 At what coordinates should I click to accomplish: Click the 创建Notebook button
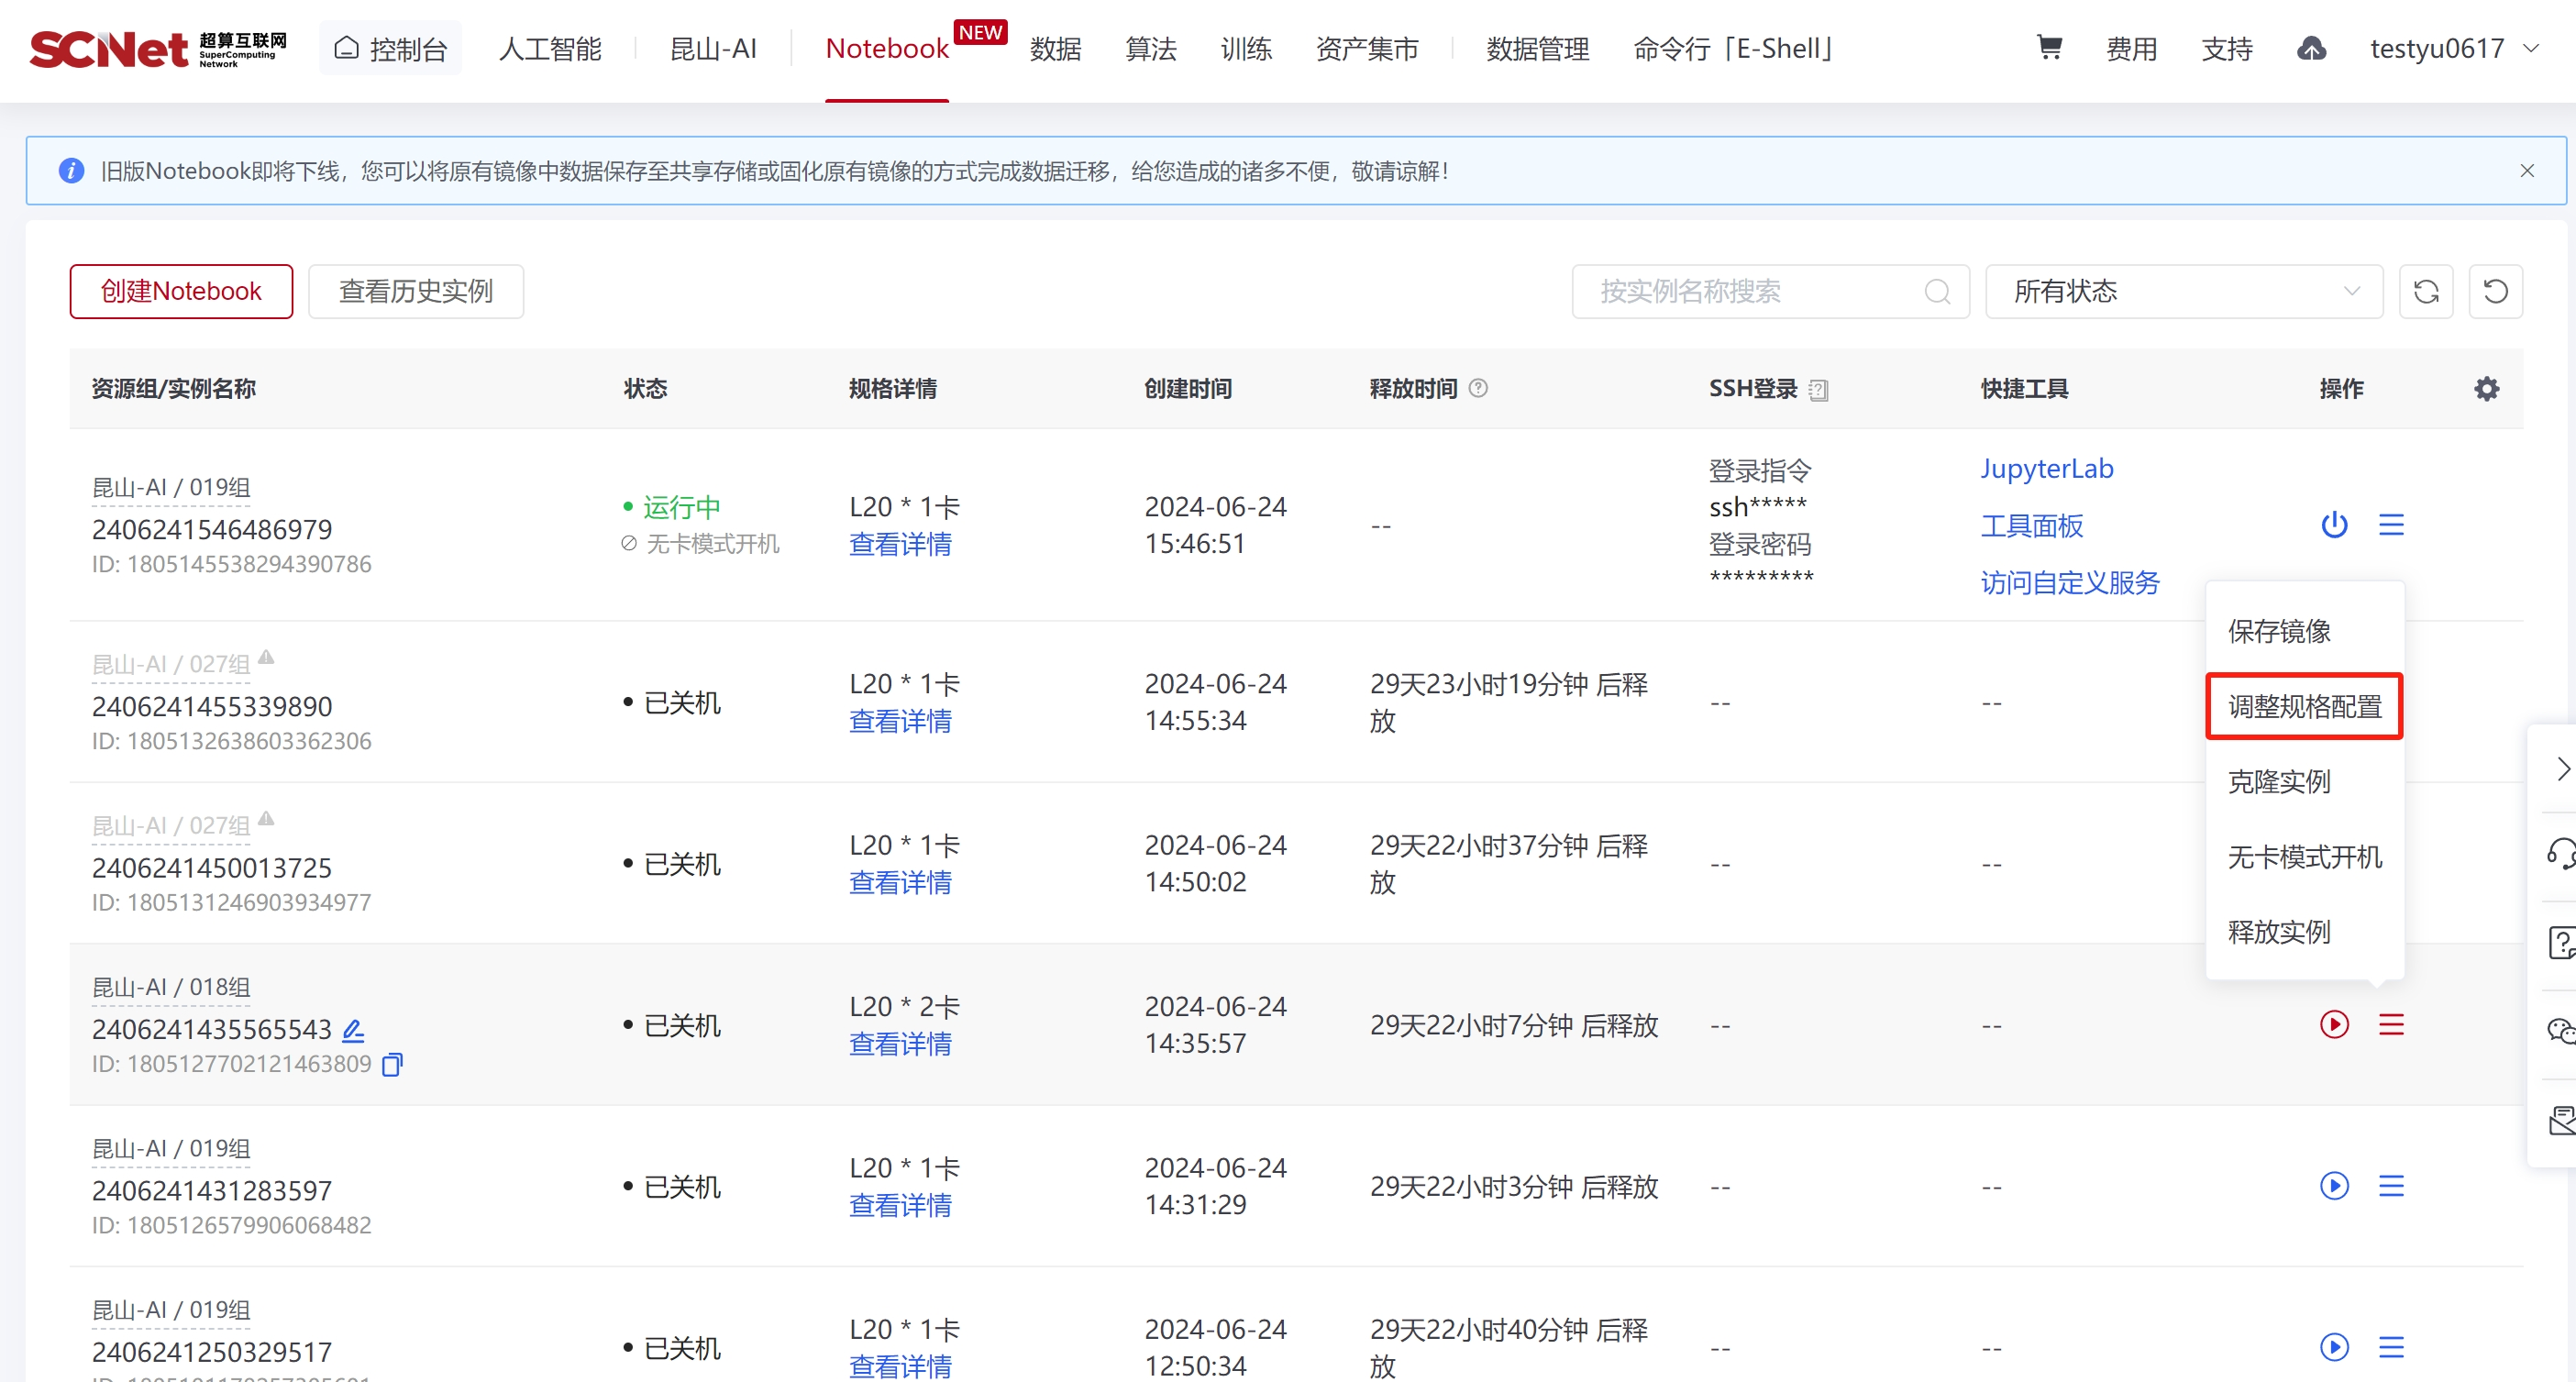[181, 291]
